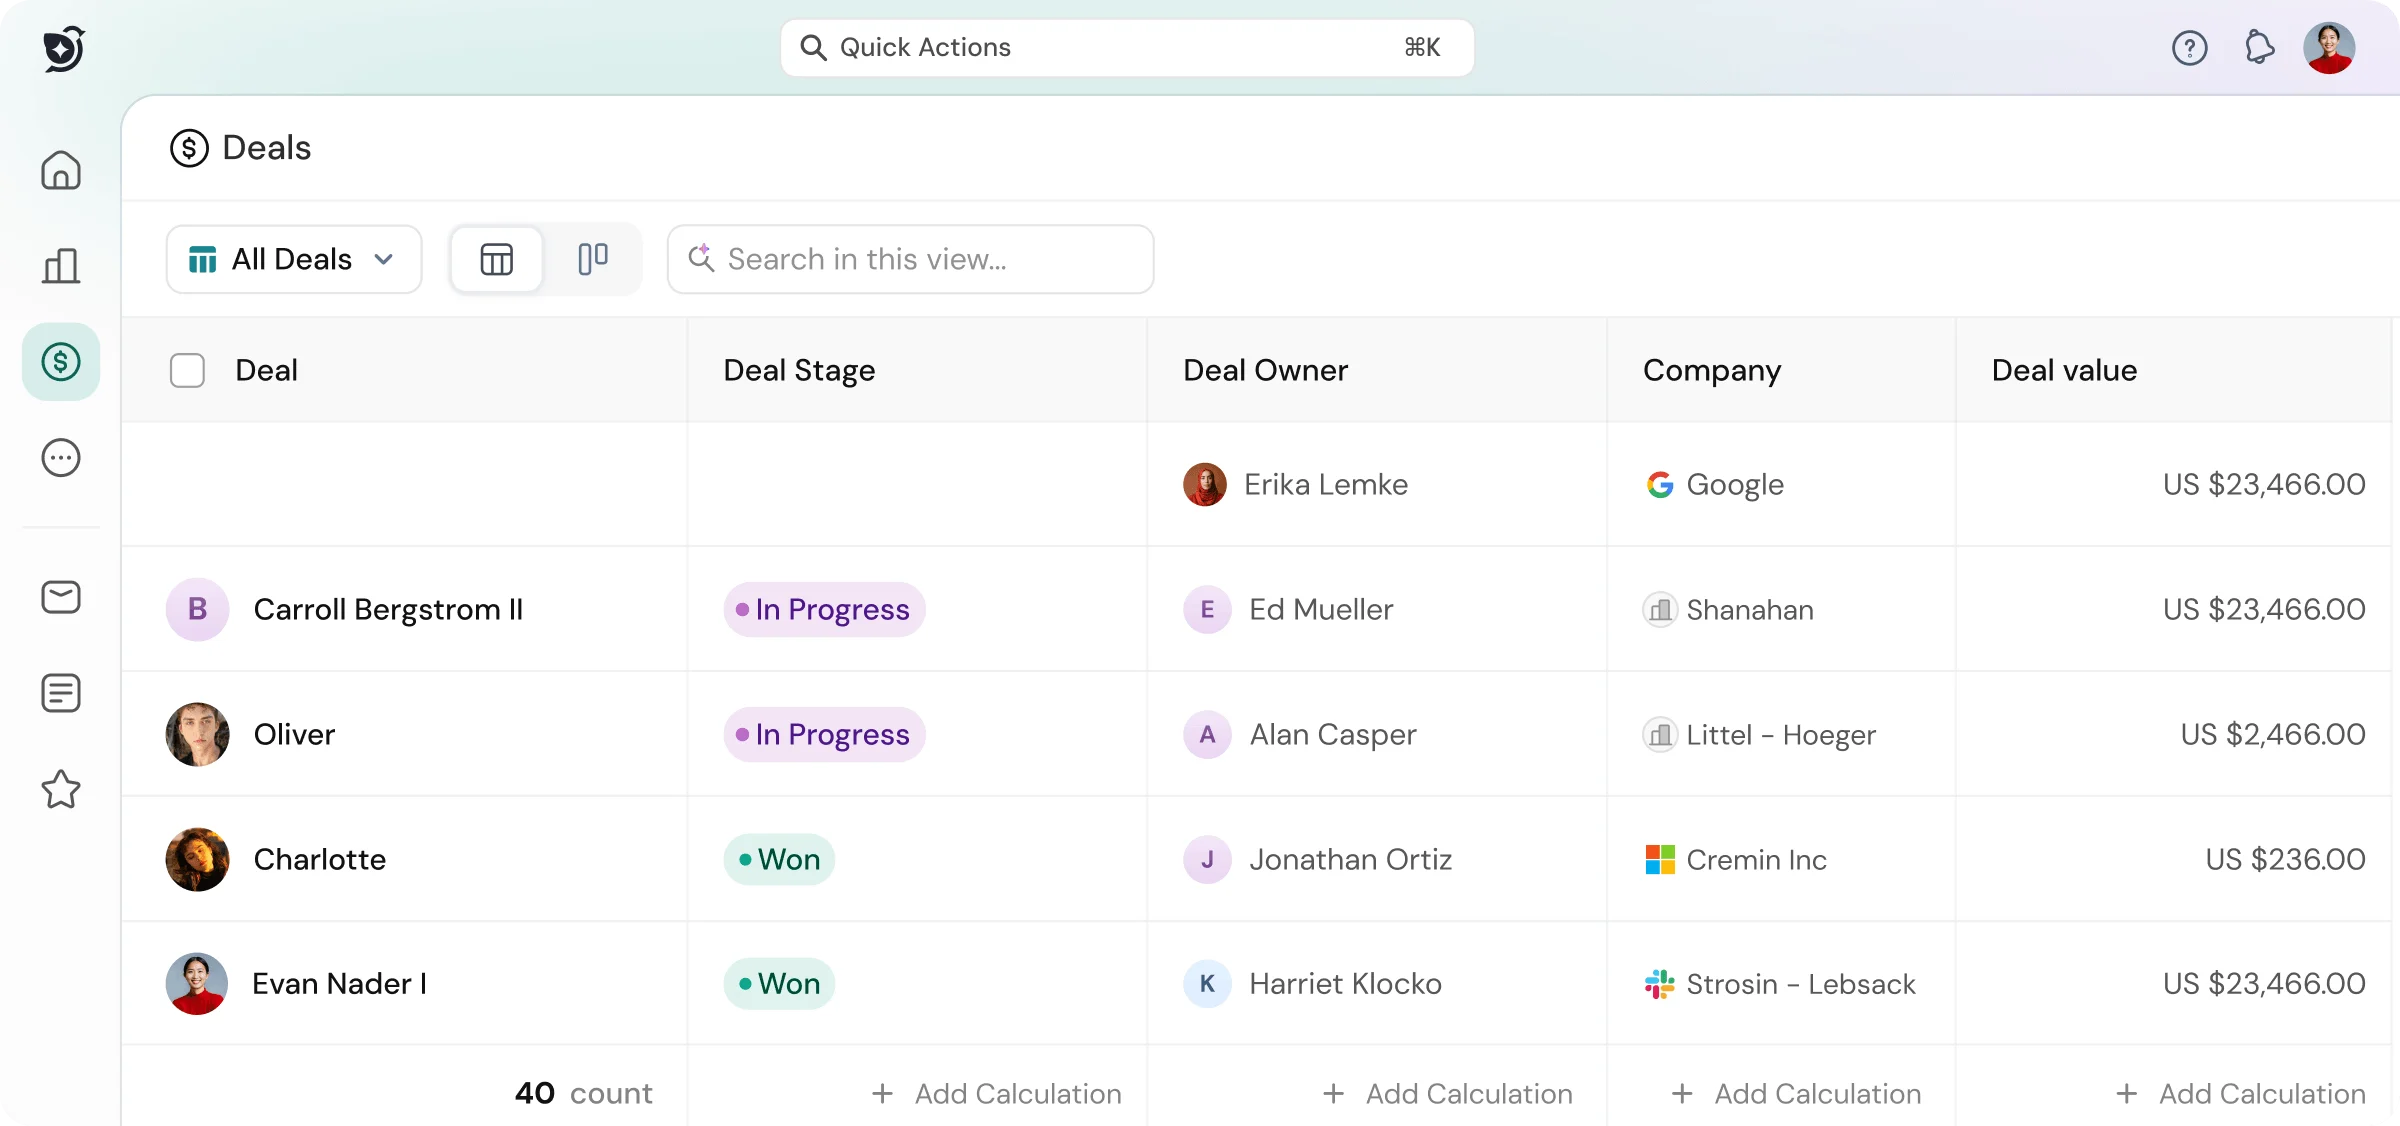2400x1126 pixels.
Task: Click the K avatar for Harriet Klocko
Action: point(1207,984)
